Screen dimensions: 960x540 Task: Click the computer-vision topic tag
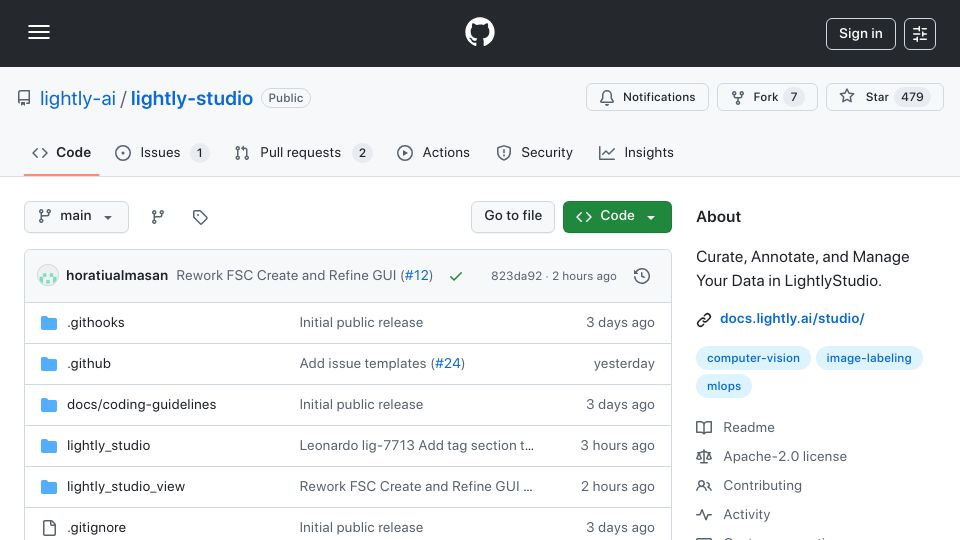point(753,358)
